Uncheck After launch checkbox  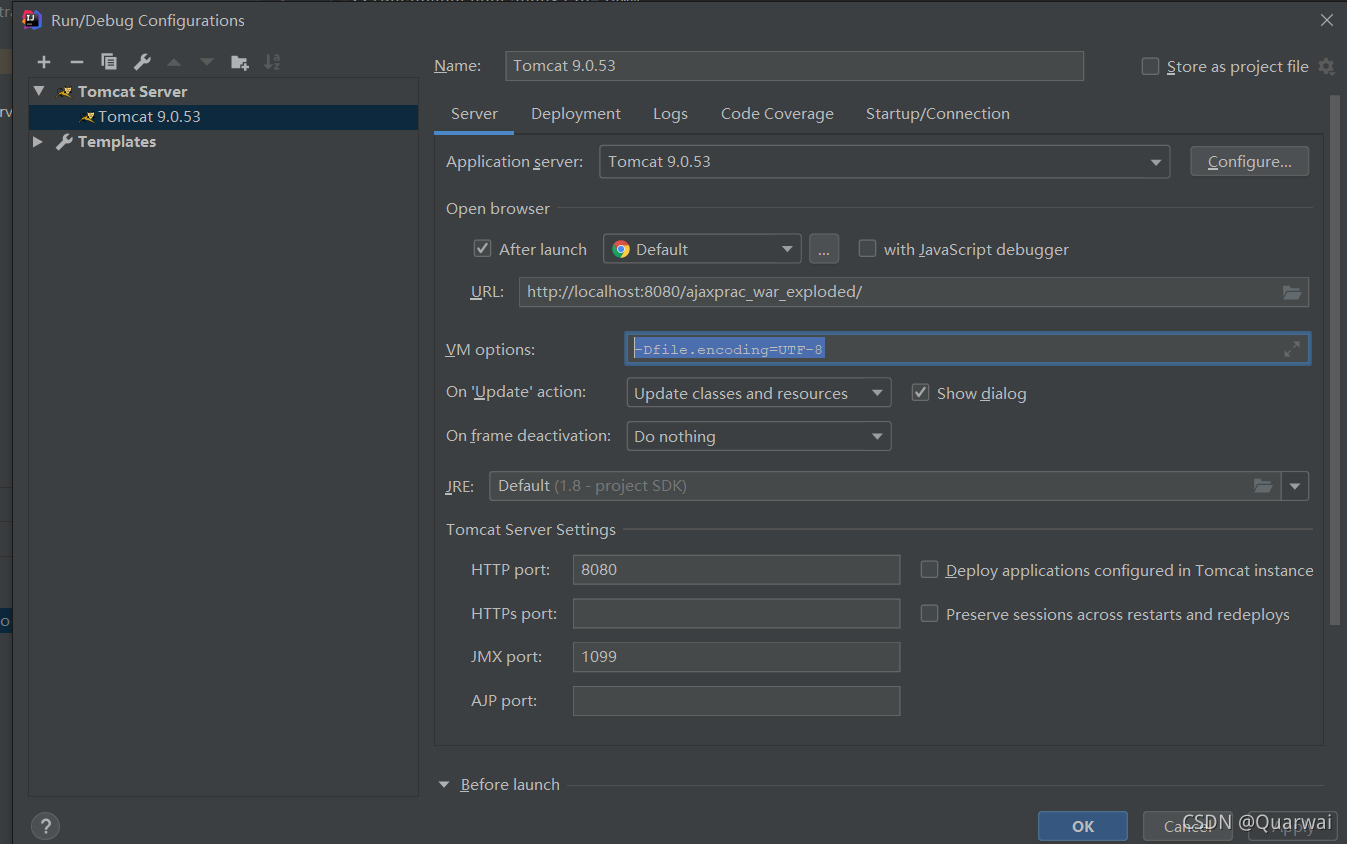(x=483, y=248)
